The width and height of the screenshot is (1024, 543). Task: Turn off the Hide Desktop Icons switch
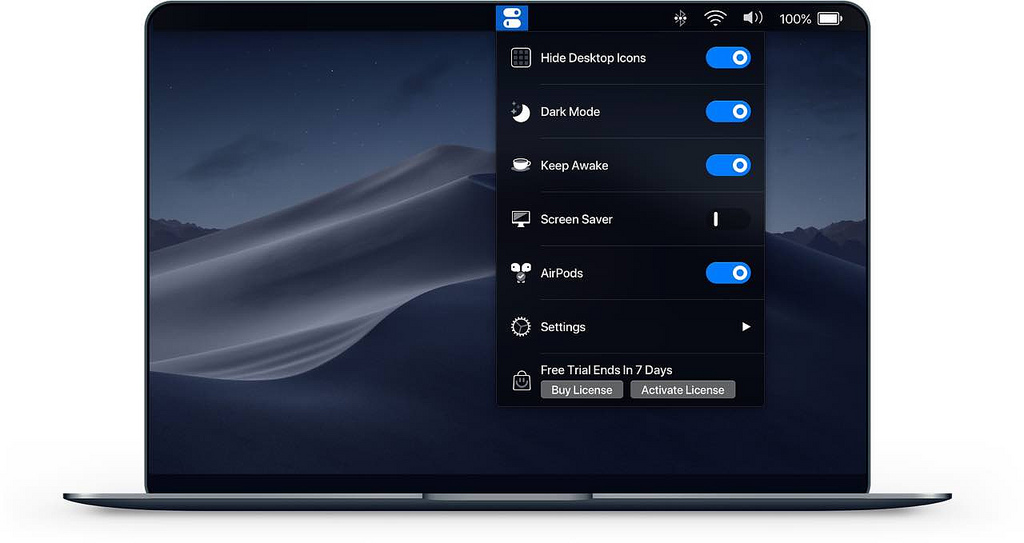tap(728, 58)
